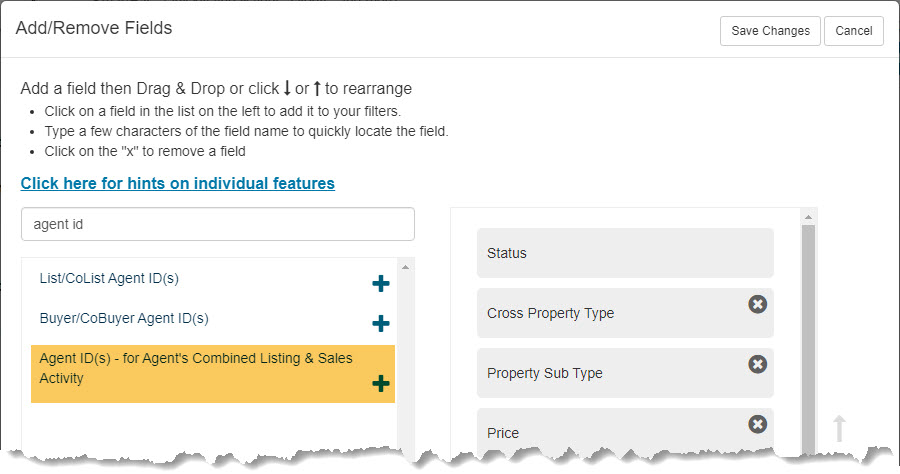Click the Status field block
This screenshot has height=474, width=900.
pyautogui.click(x=625, y=253)
